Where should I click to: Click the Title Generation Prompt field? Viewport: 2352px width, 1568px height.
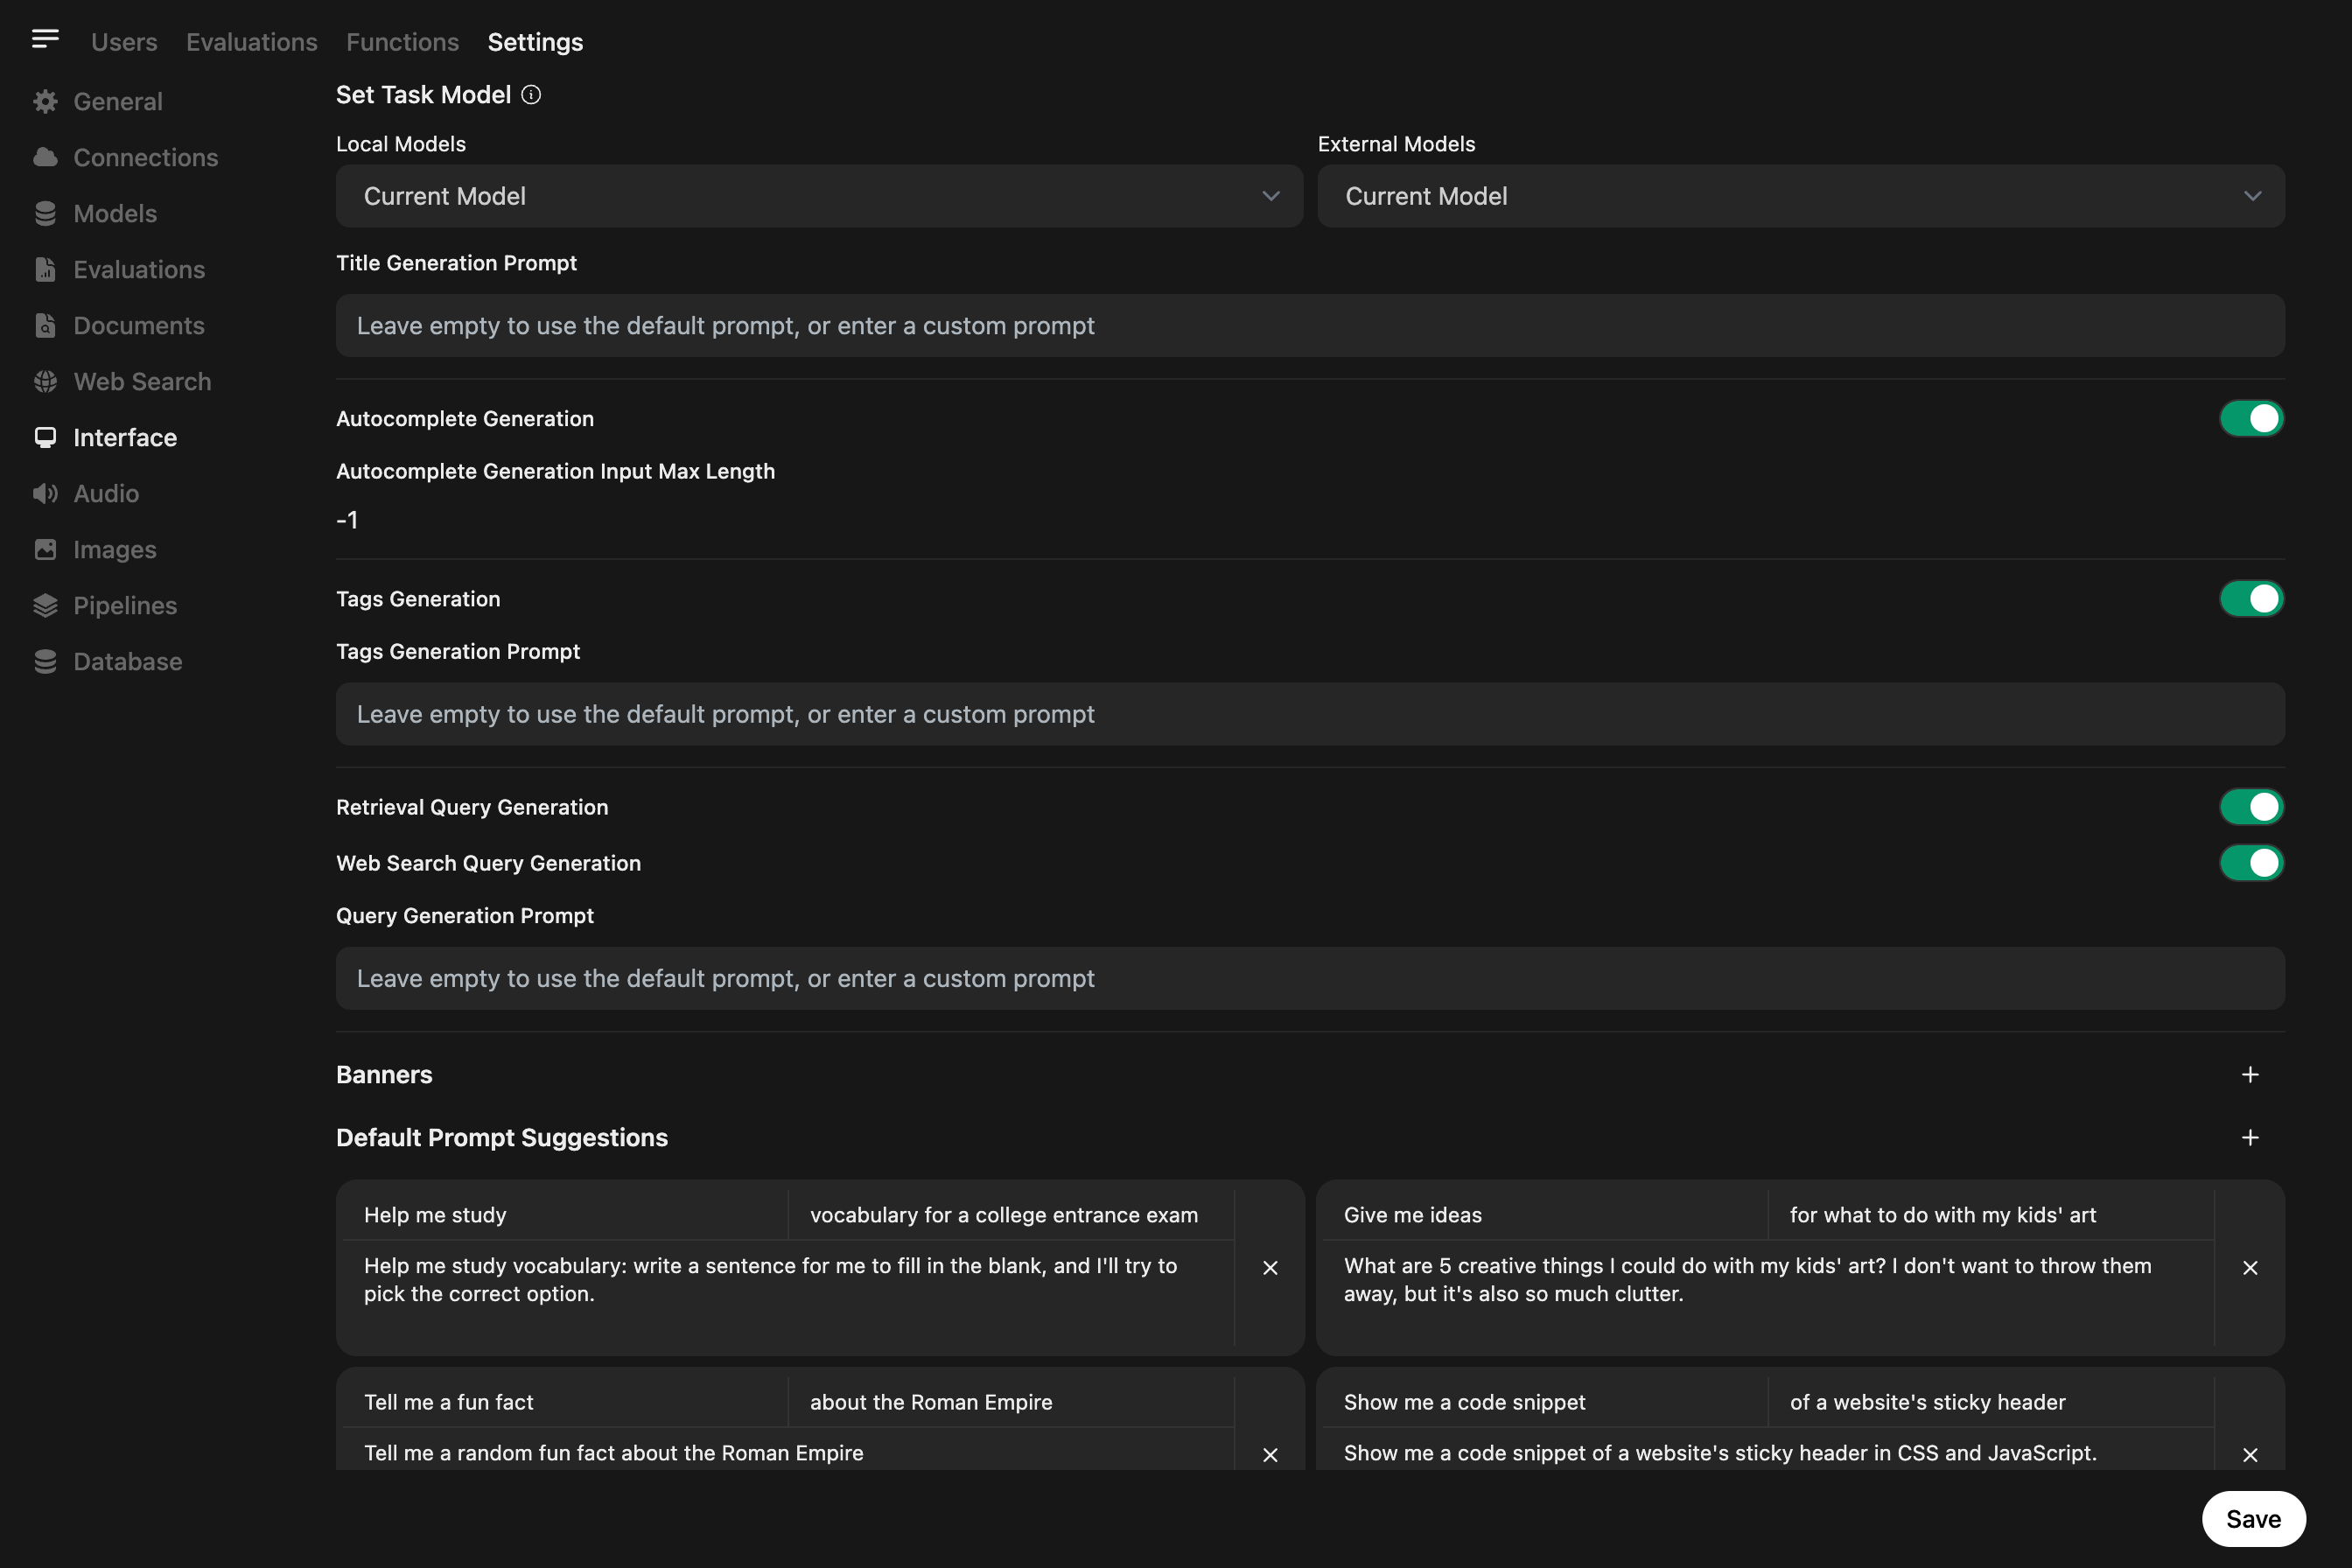click(x=1310, y=326)
